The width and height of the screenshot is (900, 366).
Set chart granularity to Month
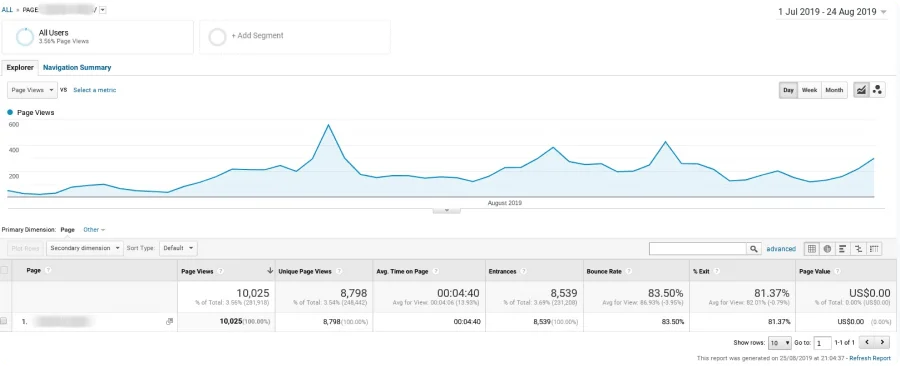[834, 90]
